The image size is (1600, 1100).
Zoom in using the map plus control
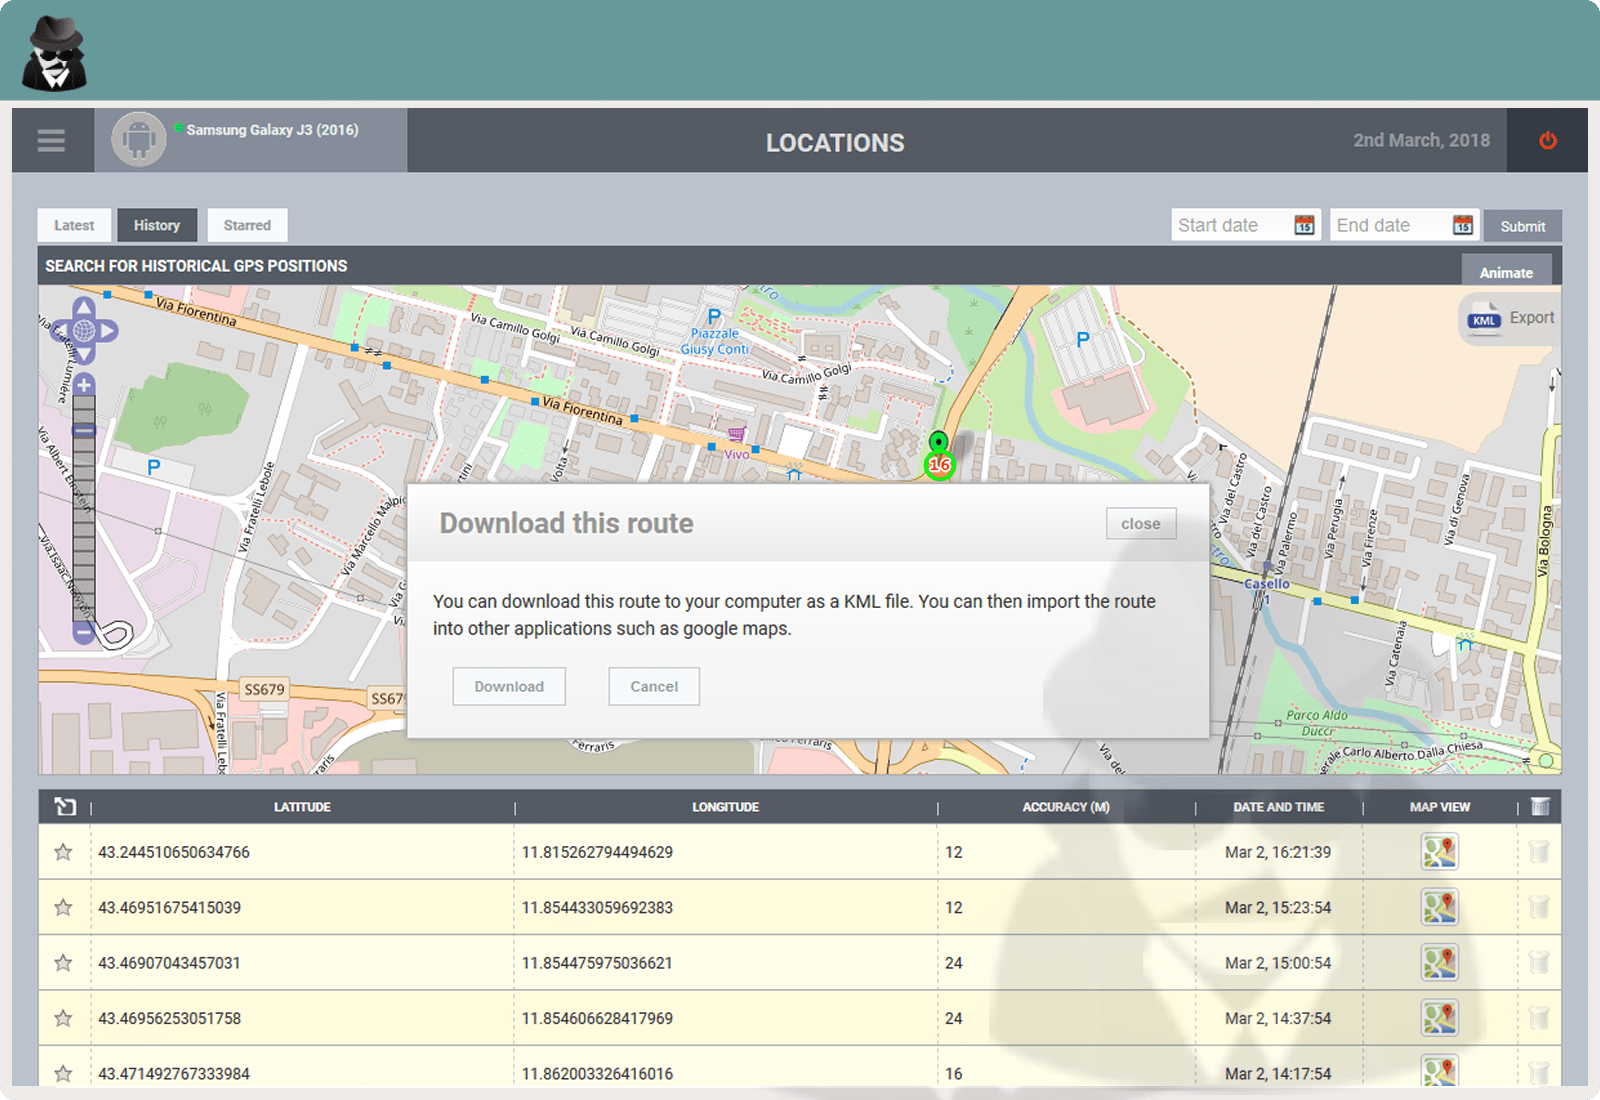(x=83, y=383)
